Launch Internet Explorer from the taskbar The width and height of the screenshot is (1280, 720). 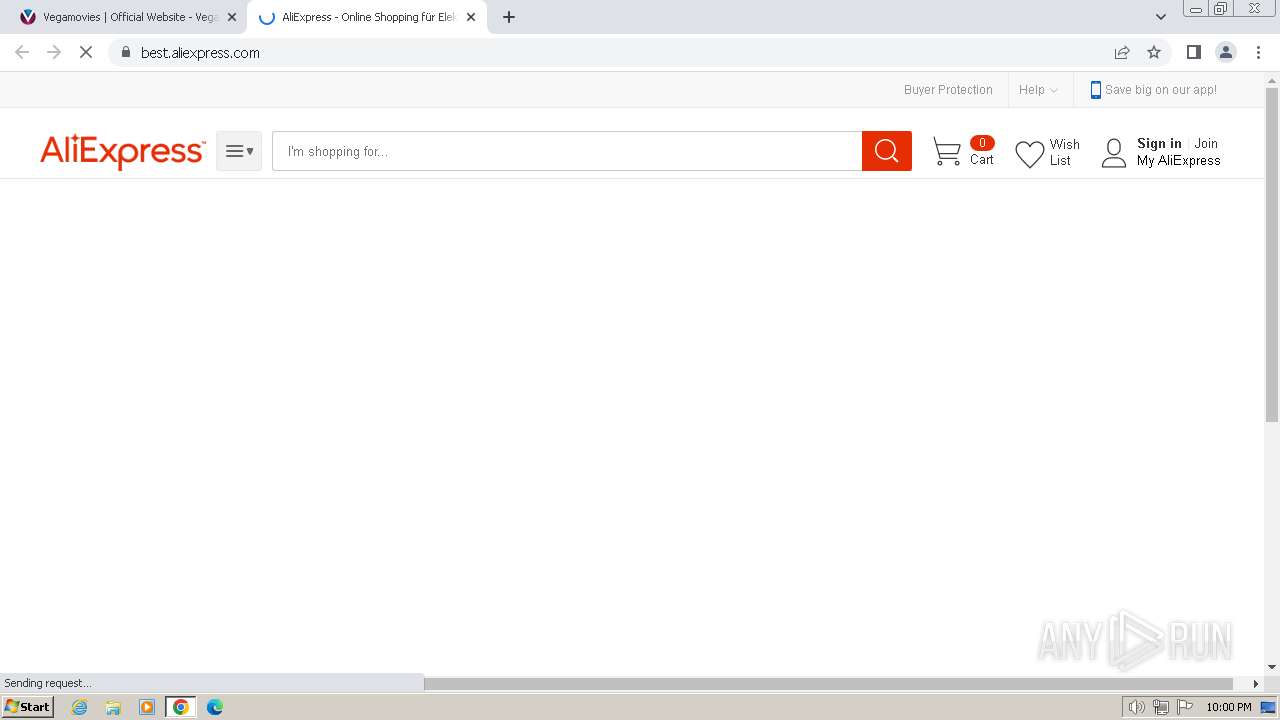click(x=80, y=707)
